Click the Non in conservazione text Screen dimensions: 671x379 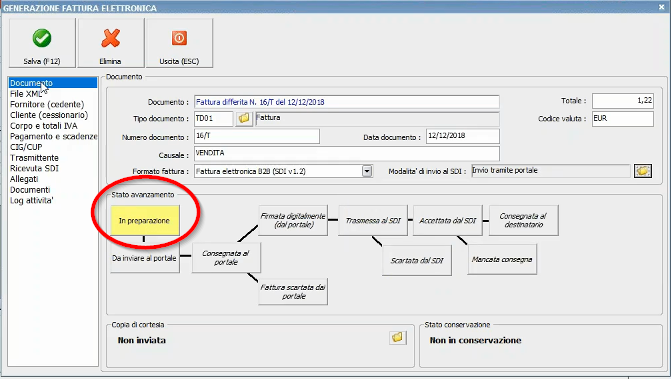point(475,341)
